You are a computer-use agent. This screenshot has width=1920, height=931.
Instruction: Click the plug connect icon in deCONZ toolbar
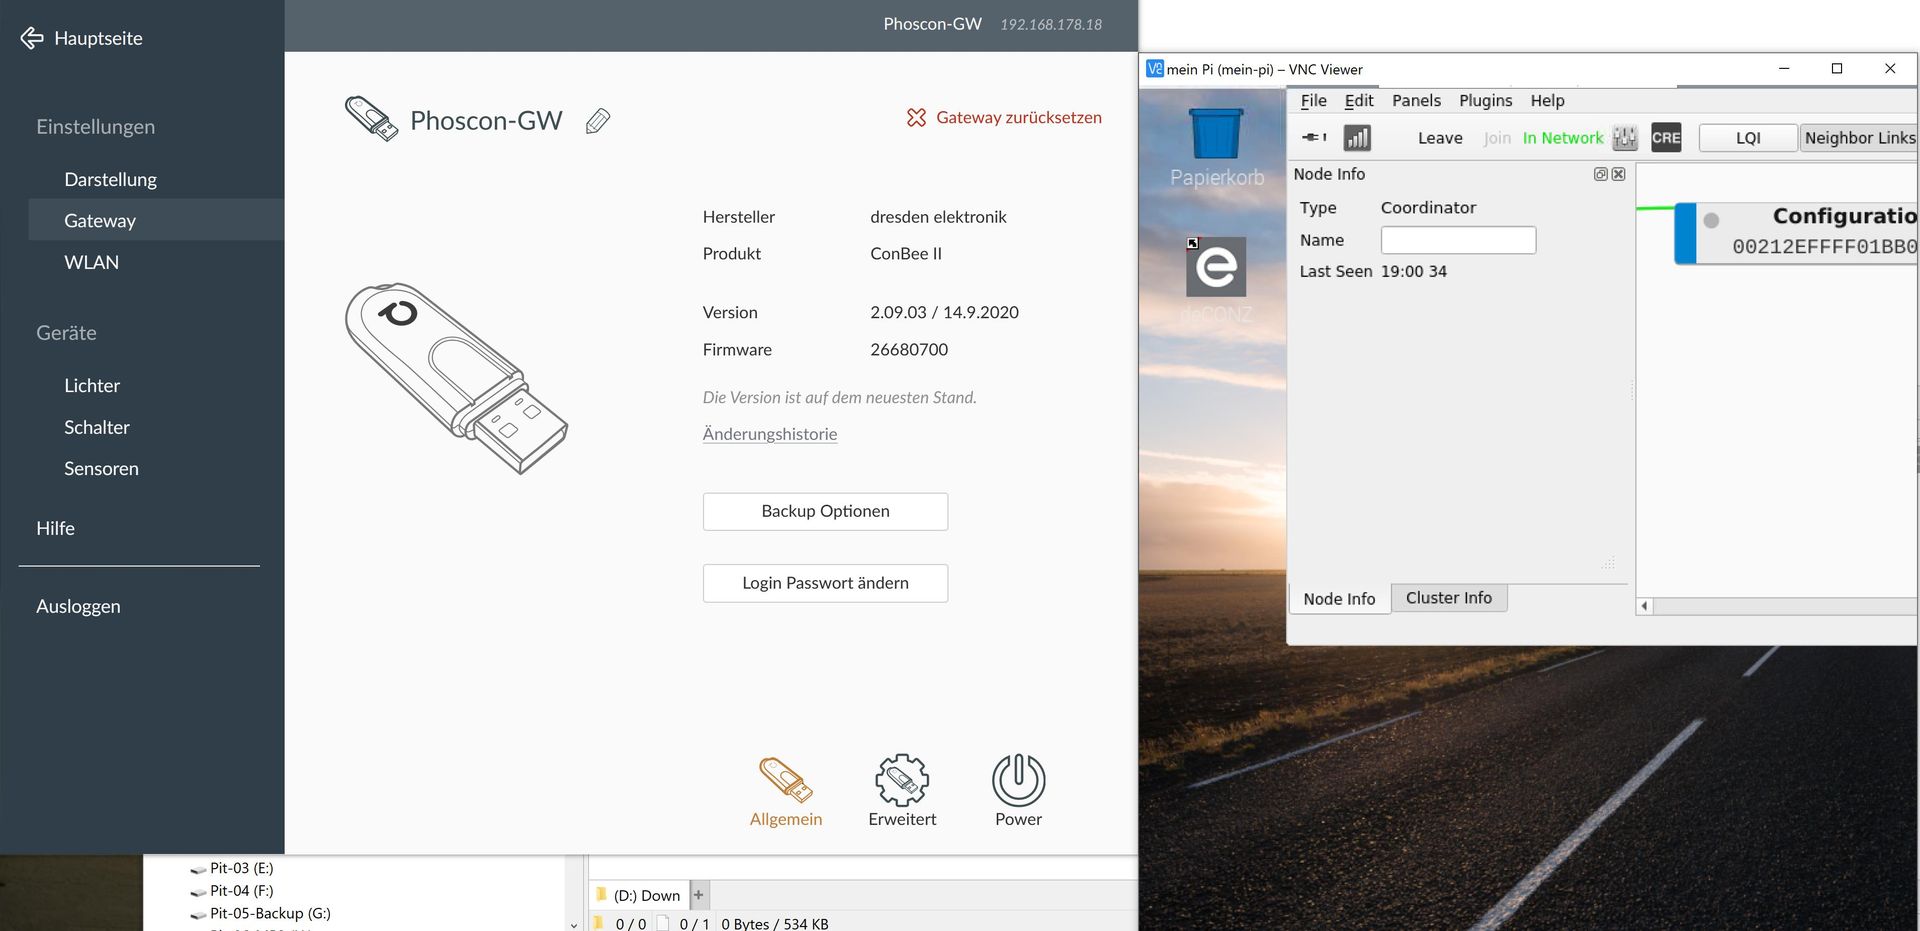pos(1313,138)
